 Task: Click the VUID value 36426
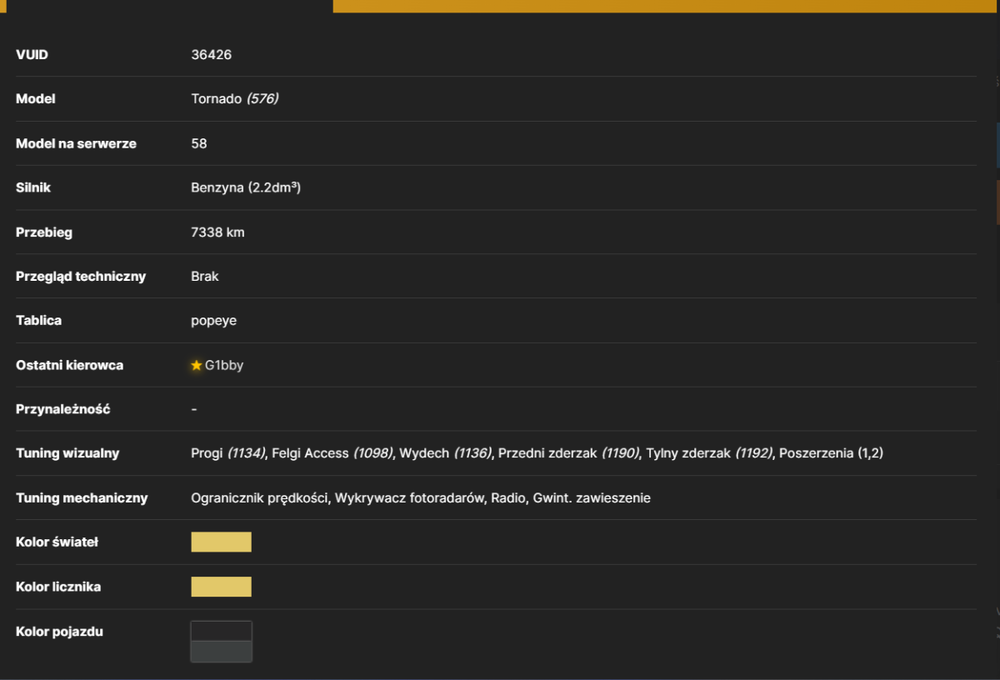[x=211, y=55]
